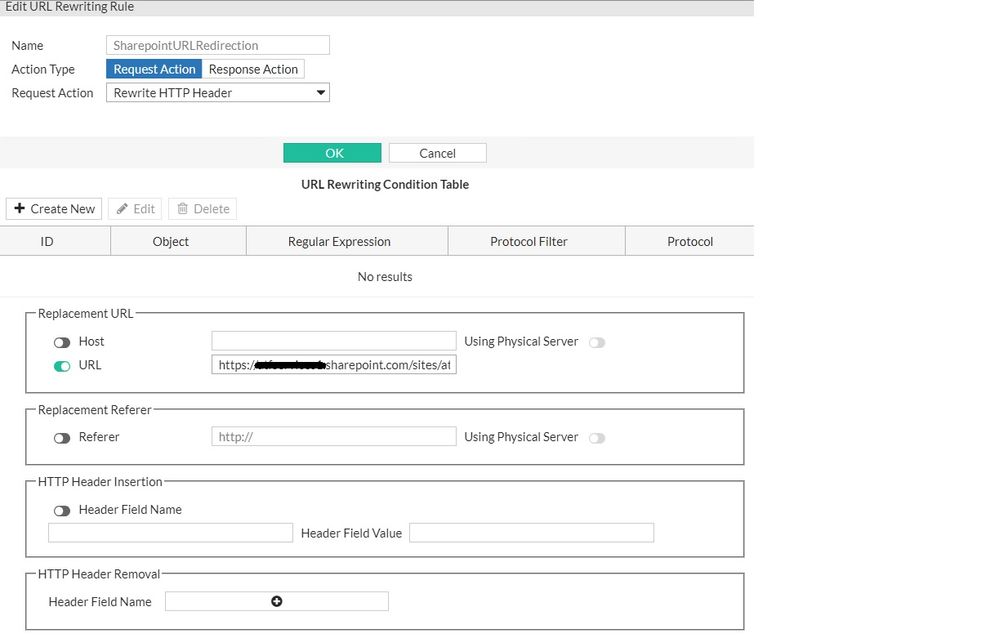The image size is (999, 643).
Task: Click the Header Field Value input
Action: 531,533
